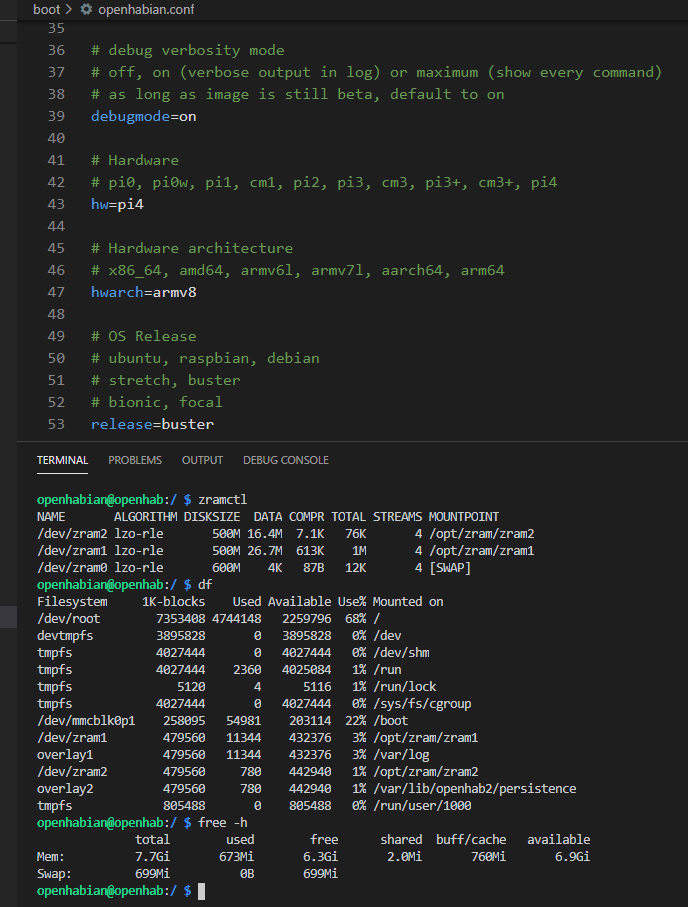
Task: Place cursor on release=buster line
Action: click(152, 424)
